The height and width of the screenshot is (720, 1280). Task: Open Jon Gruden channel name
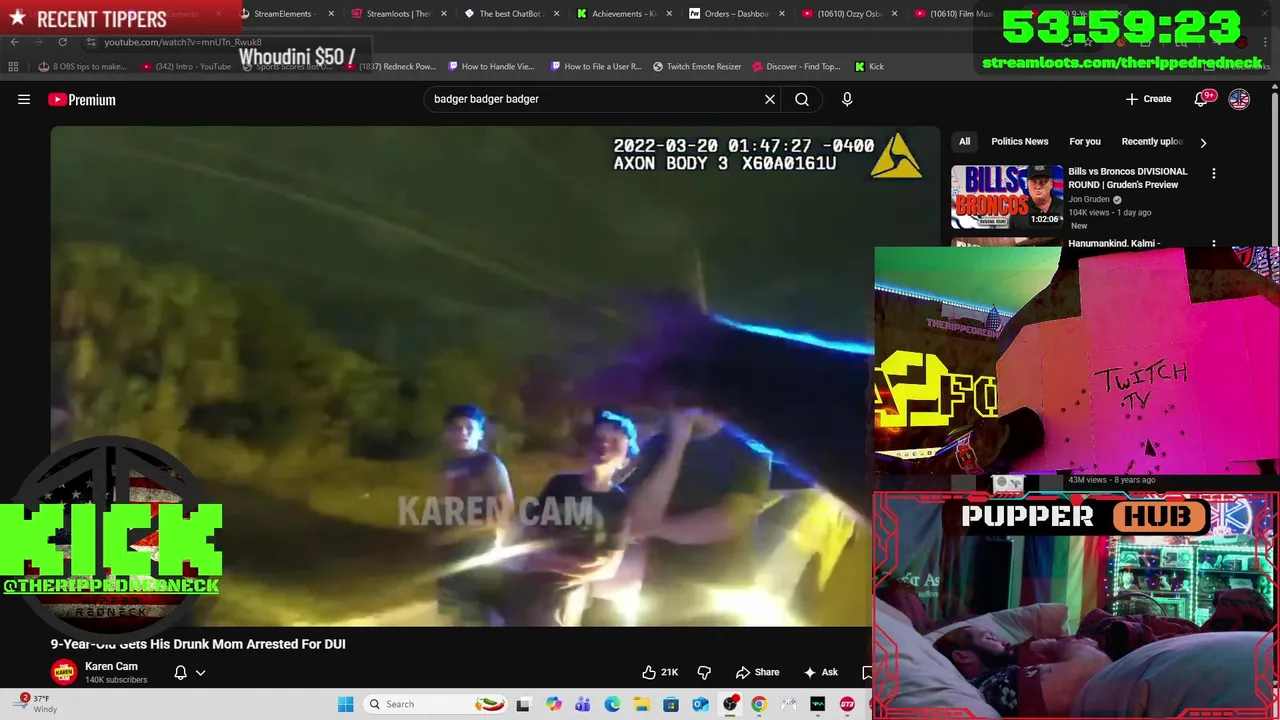coord(1089,199)
